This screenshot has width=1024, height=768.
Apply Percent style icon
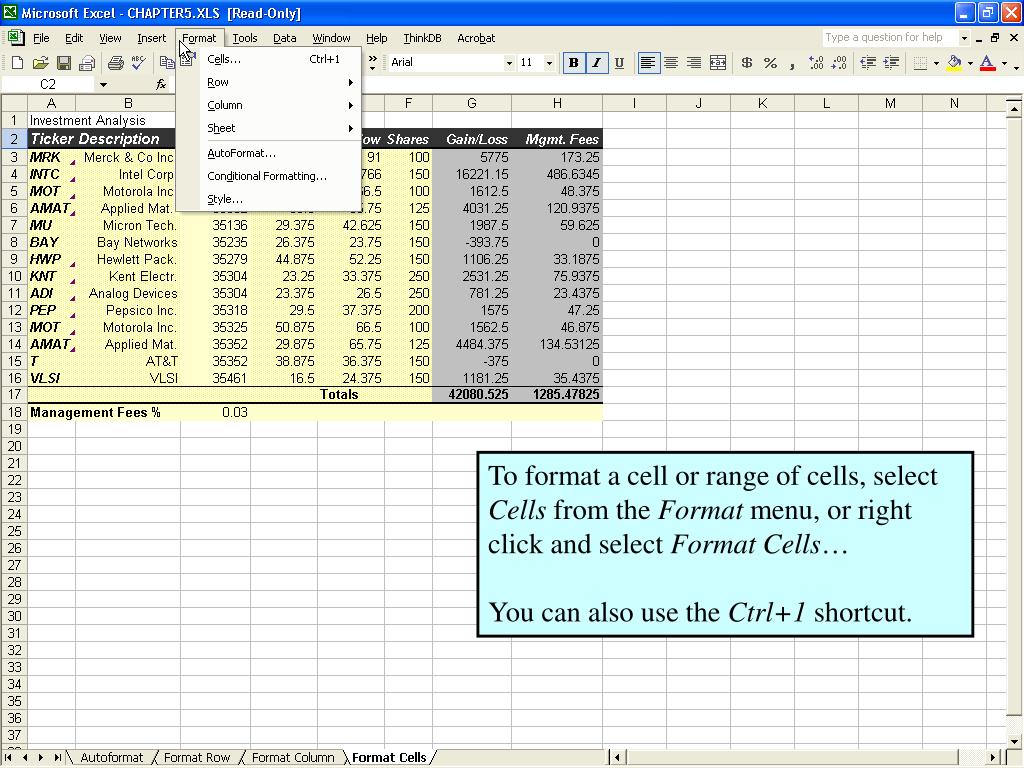click(771, 63)
